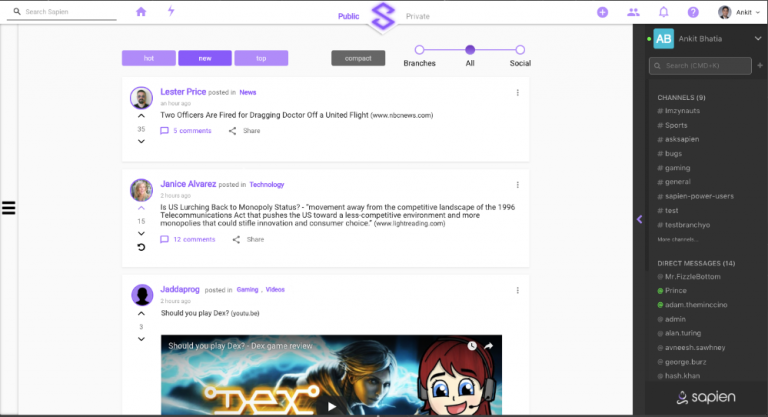Create new post with plus circle icon

602,12
